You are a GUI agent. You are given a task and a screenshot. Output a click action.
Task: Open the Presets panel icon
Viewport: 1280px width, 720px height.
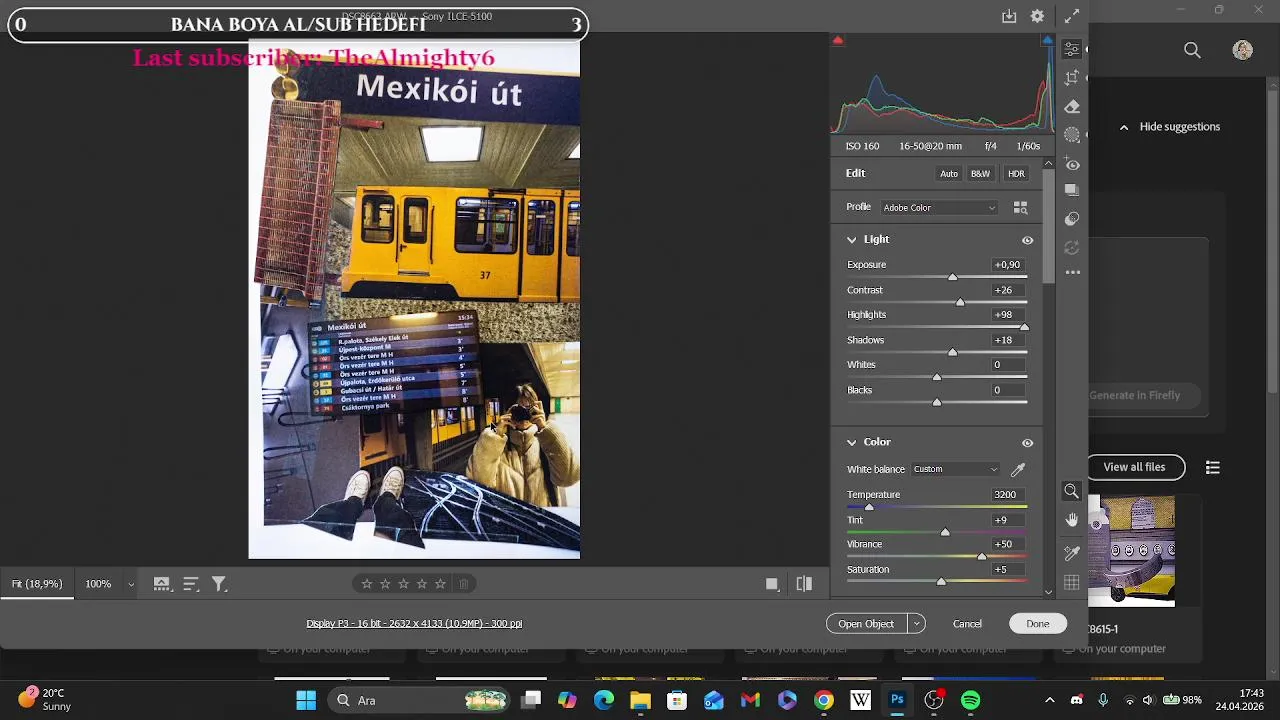click(x=1071, y=218)
